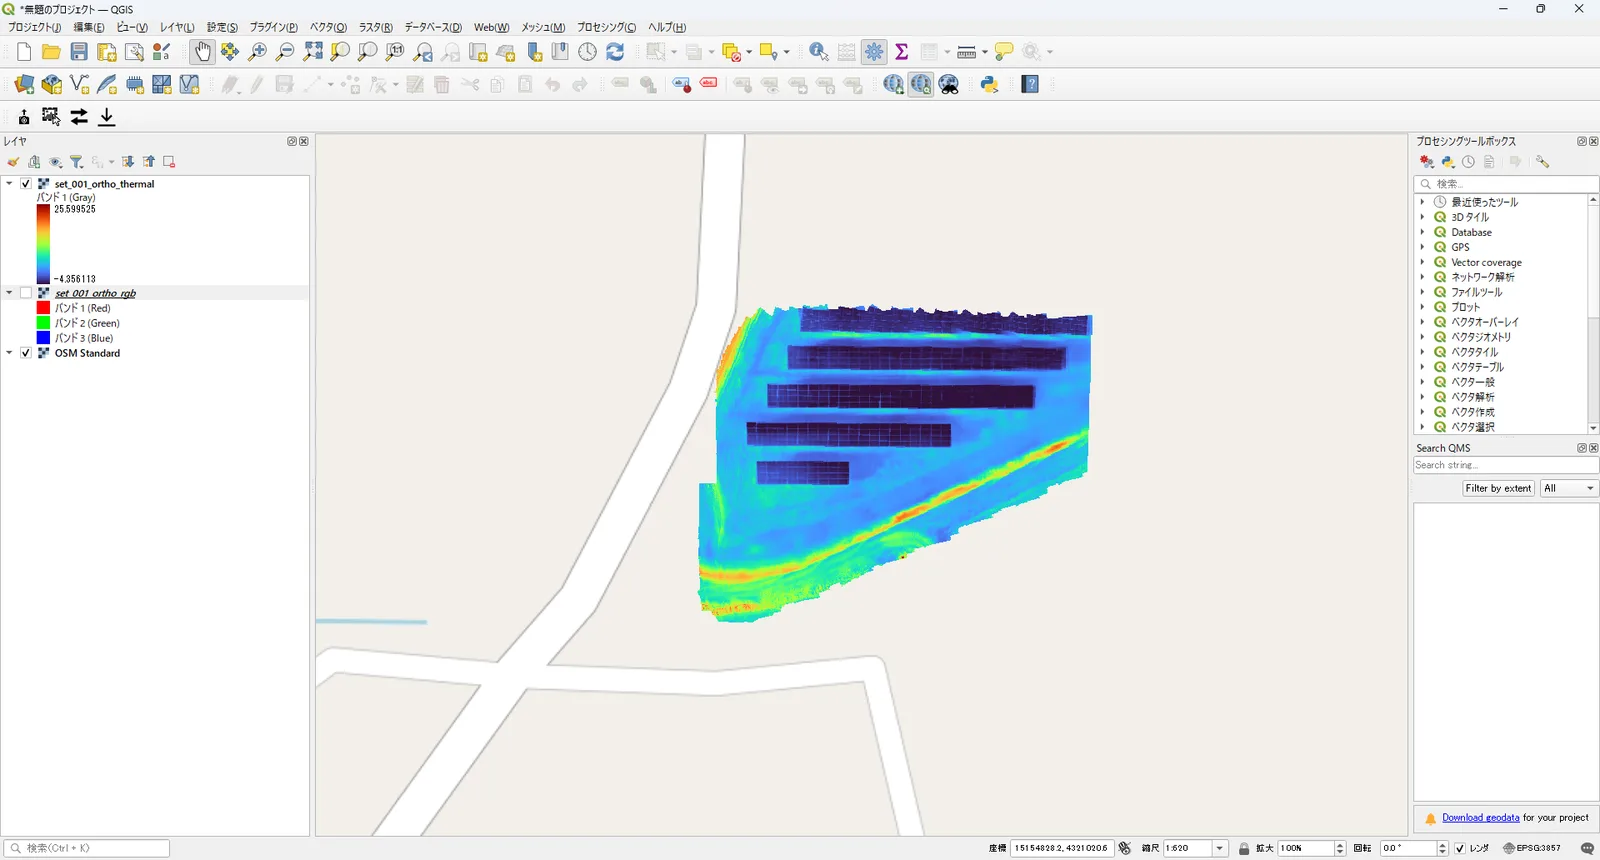Click the EPSG:3857 CRS indicator
This screenshot has width=1600, height=860.
pyautogui.click(x=1532, y=848)
